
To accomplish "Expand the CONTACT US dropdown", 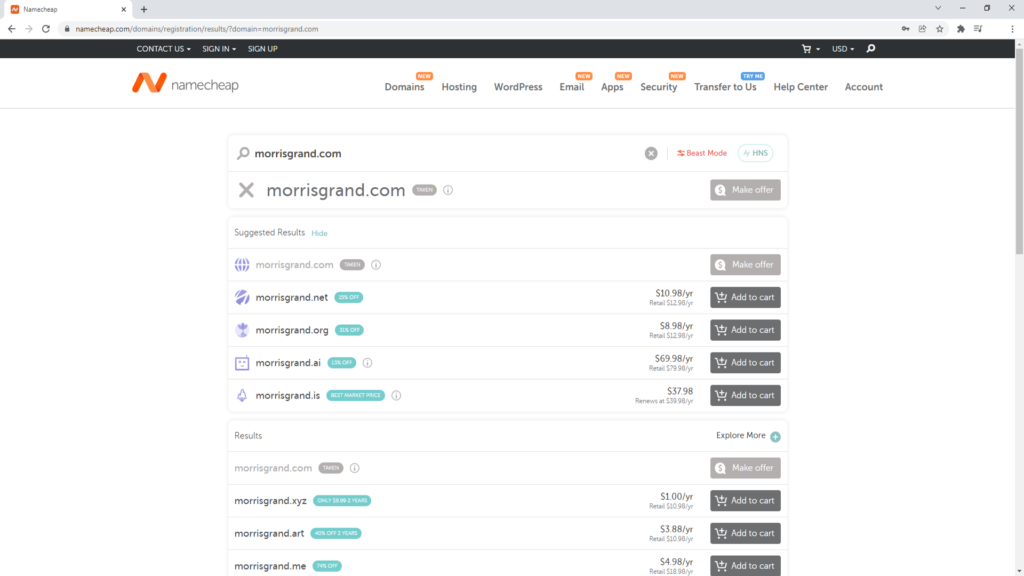I will [163, 49].
